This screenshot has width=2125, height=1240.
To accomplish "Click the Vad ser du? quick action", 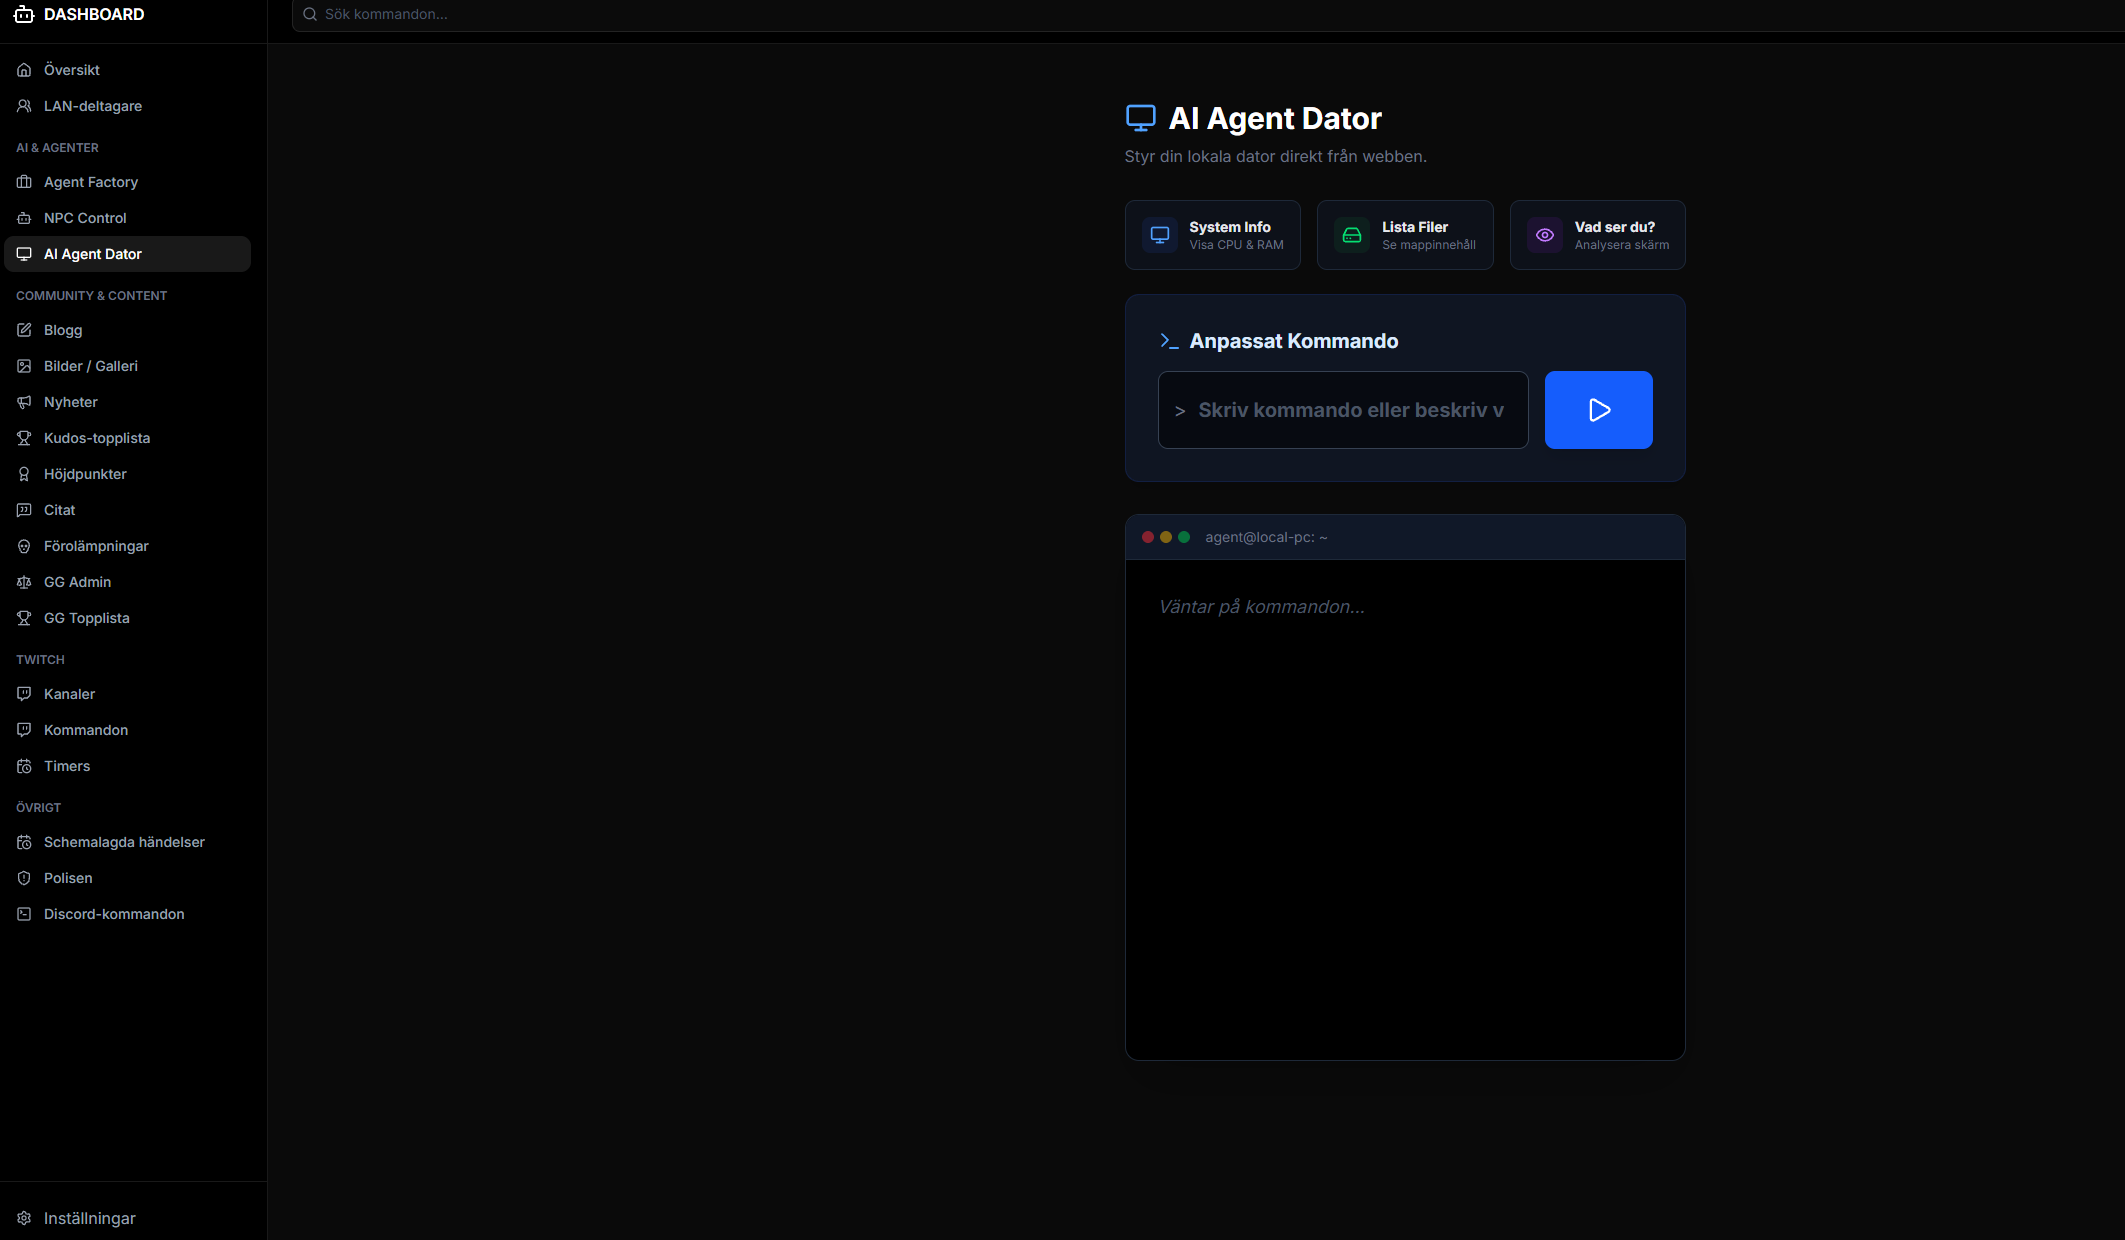I will point(1597,235).
